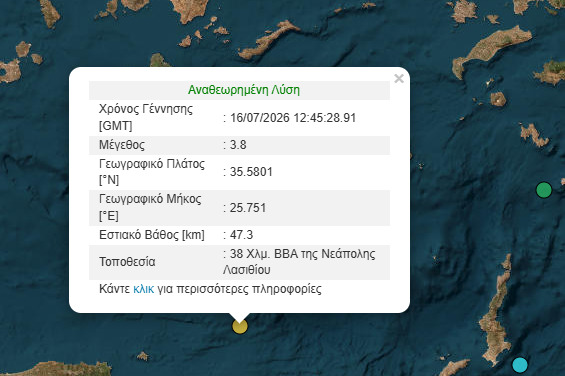The height and width of the screenshot is (376, 565).
Task: Click the large Kos island on map
Action: (491, 49)
